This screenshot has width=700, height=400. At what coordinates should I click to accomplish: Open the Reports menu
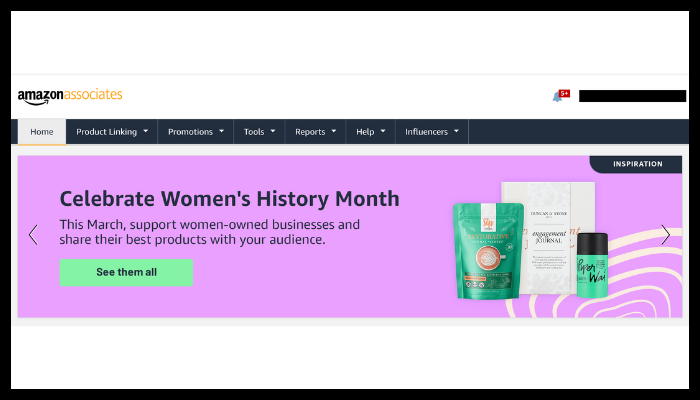[x=315, y=132]
